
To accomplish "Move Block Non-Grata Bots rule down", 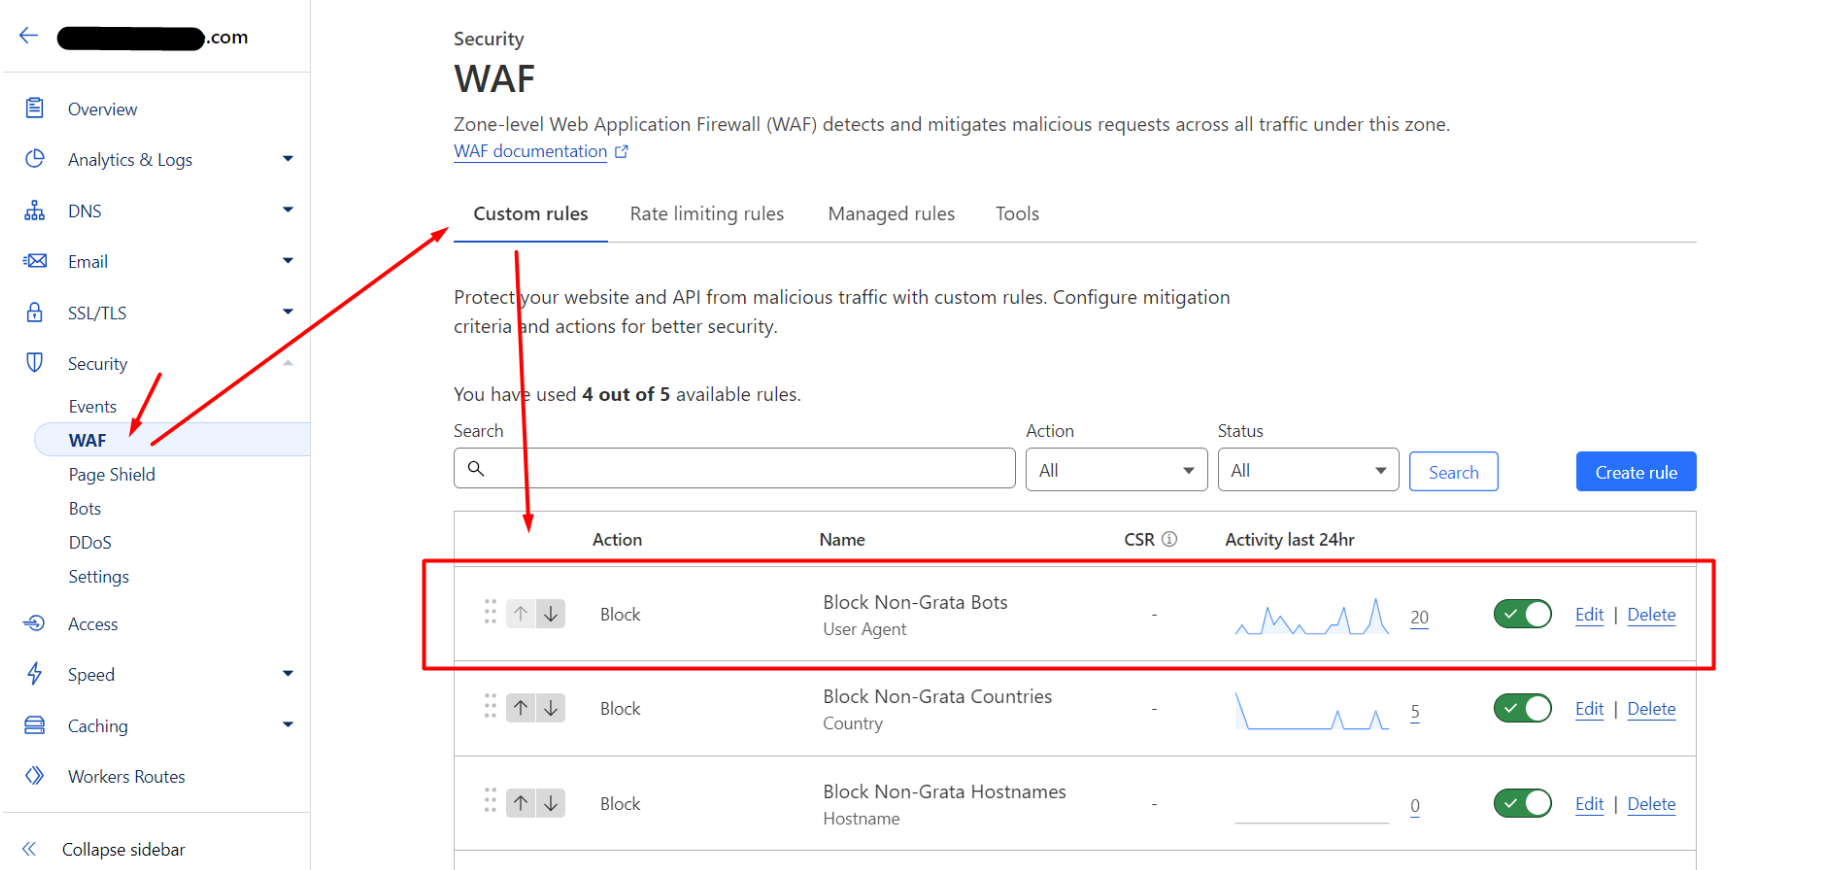I will 551,613.
